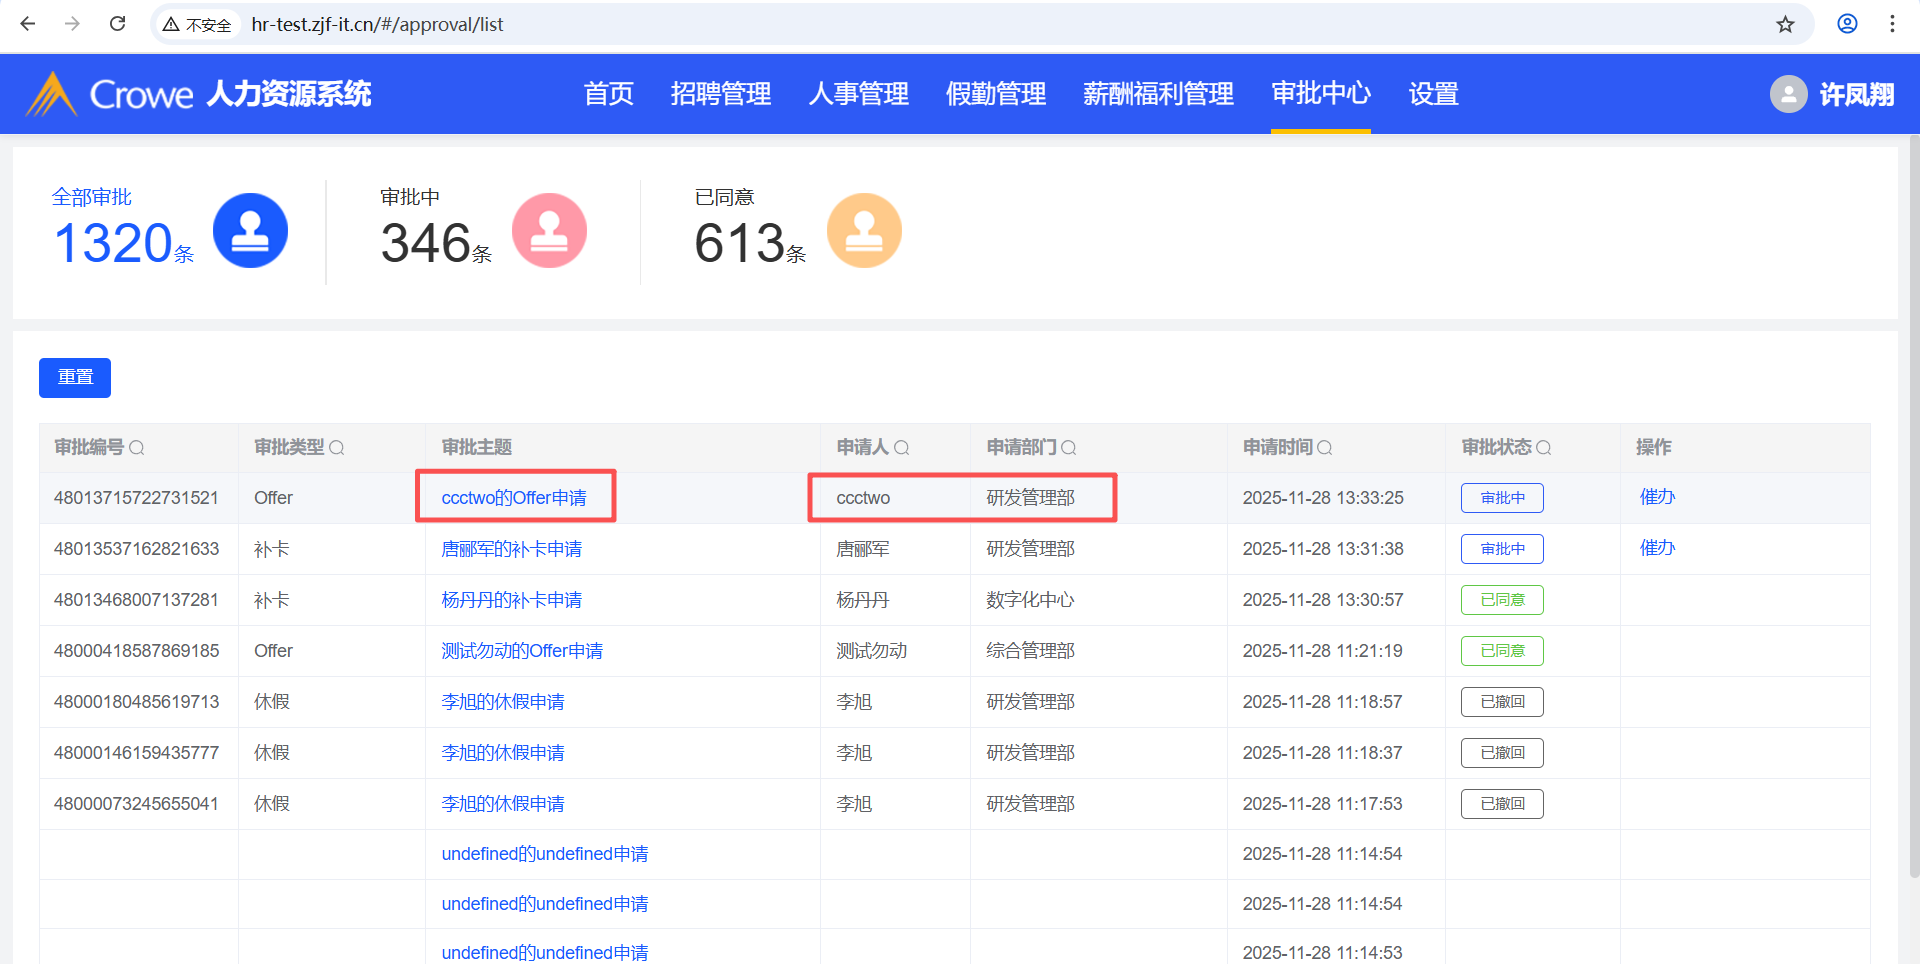
Task: Click the browser address bar URL
Action: (377, 24)
